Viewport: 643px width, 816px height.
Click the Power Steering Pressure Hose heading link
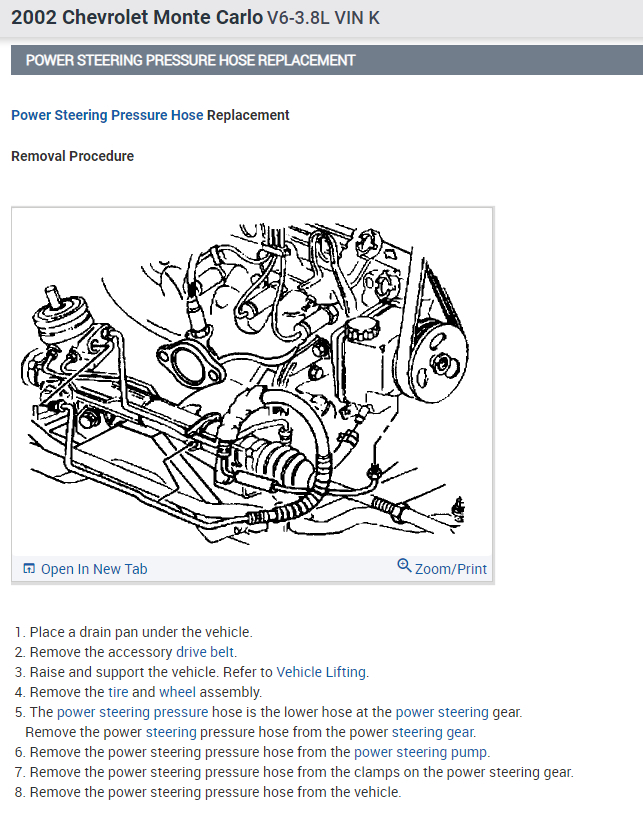(107, 115)
